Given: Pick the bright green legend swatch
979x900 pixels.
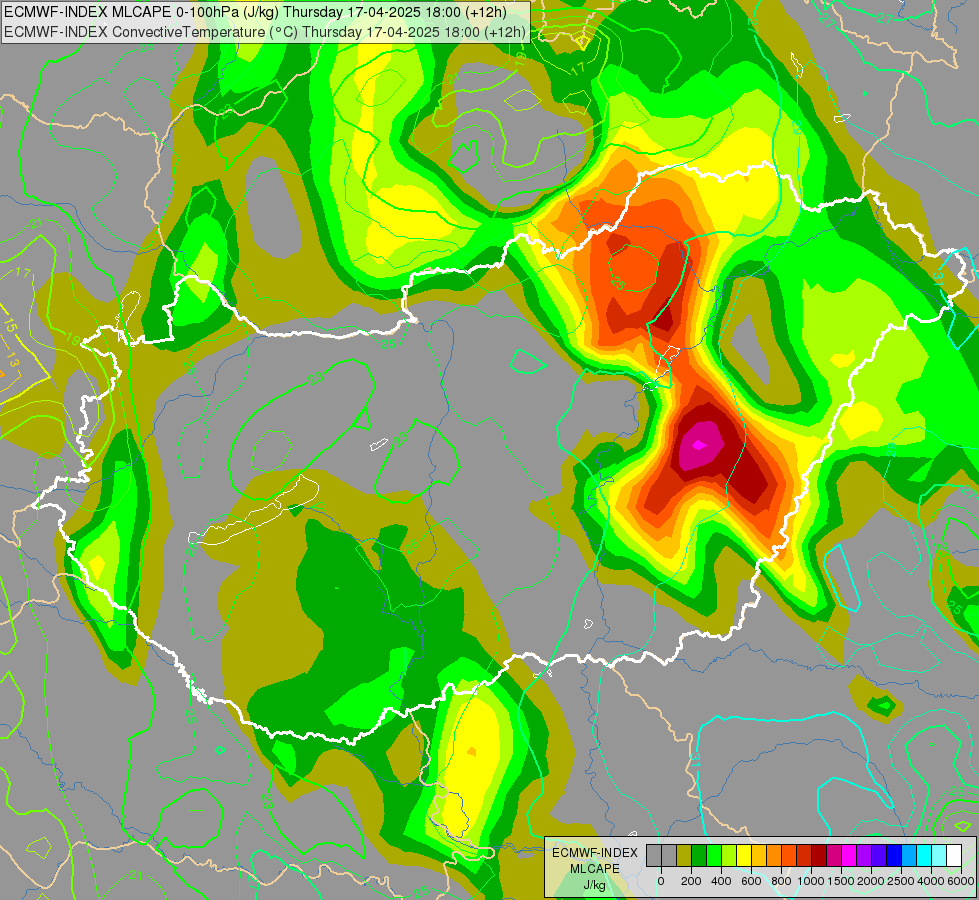Looking at the screenshot, I should tap(714, 855).
